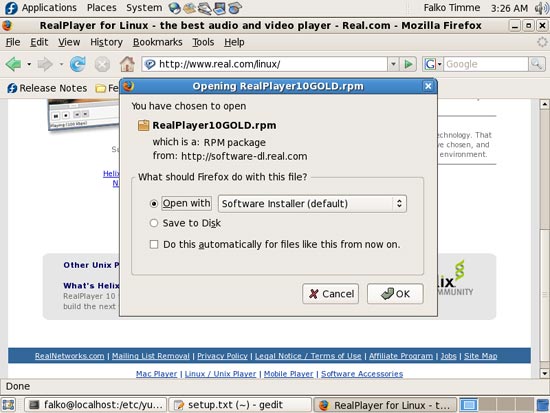Click the Software Accessories link
This screenshot has width=550, height=413.
[362, 374]
